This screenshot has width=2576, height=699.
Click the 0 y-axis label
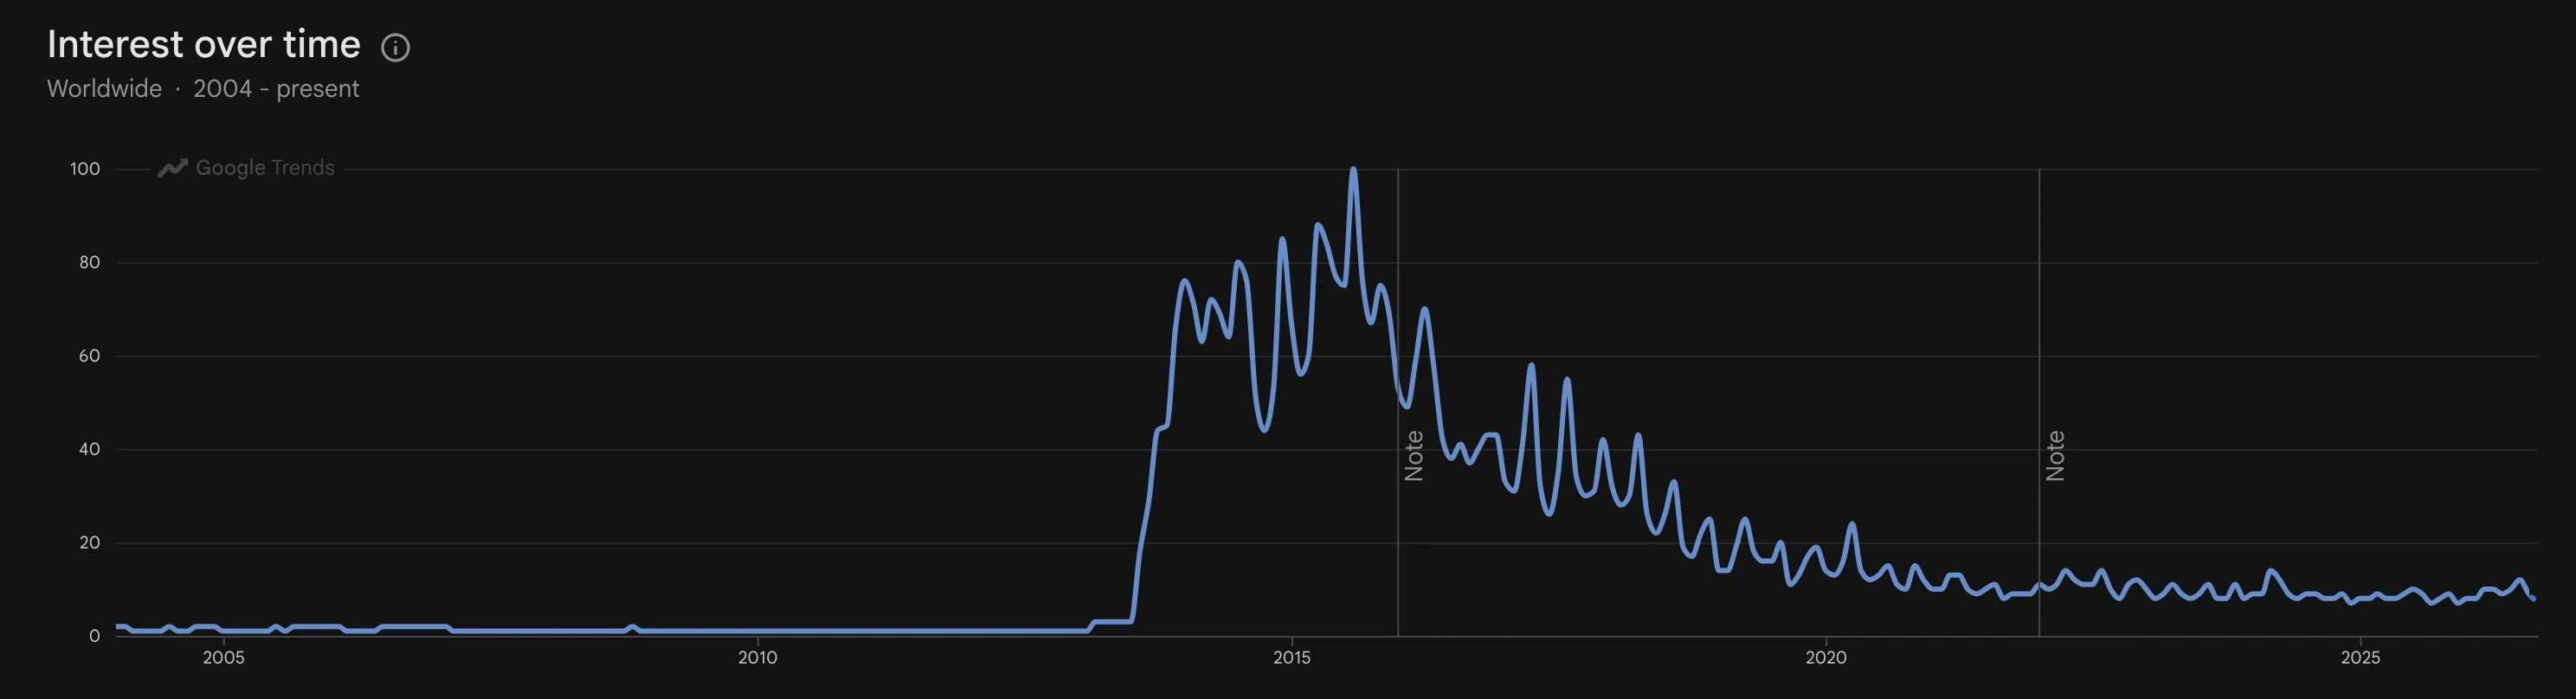point(94,636)
